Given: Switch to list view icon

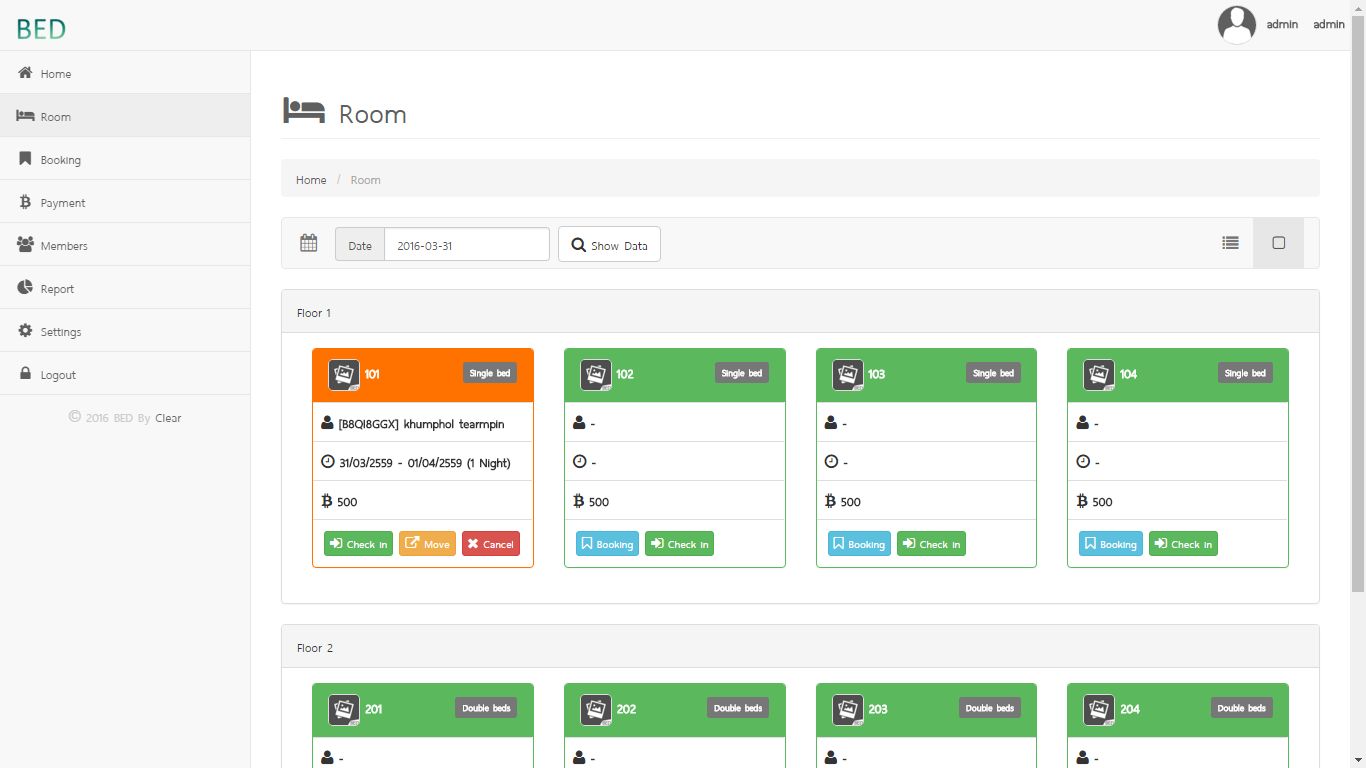Looking at the screenshot, I should pos(1230,243).
